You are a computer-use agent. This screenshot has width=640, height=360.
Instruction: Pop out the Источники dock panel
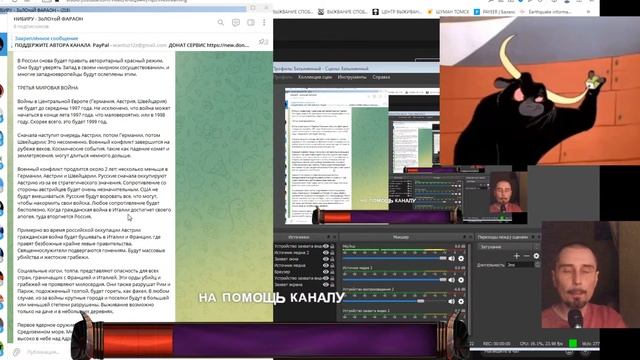[328, 237]
